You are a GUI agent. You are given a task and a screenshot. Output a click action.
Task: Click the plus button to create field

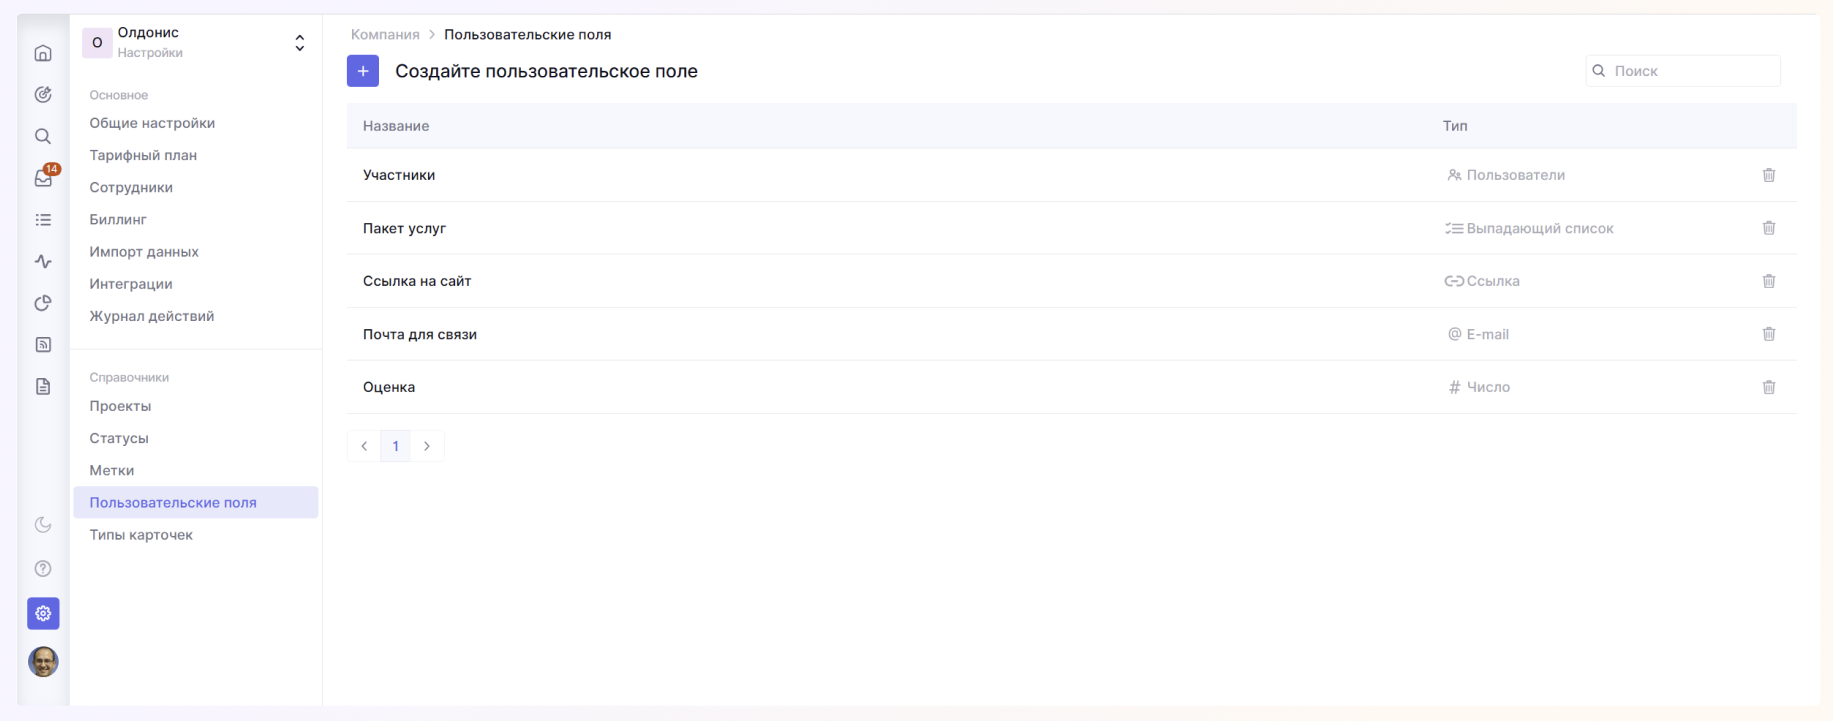pyautogui.click(x=363, y=71)
